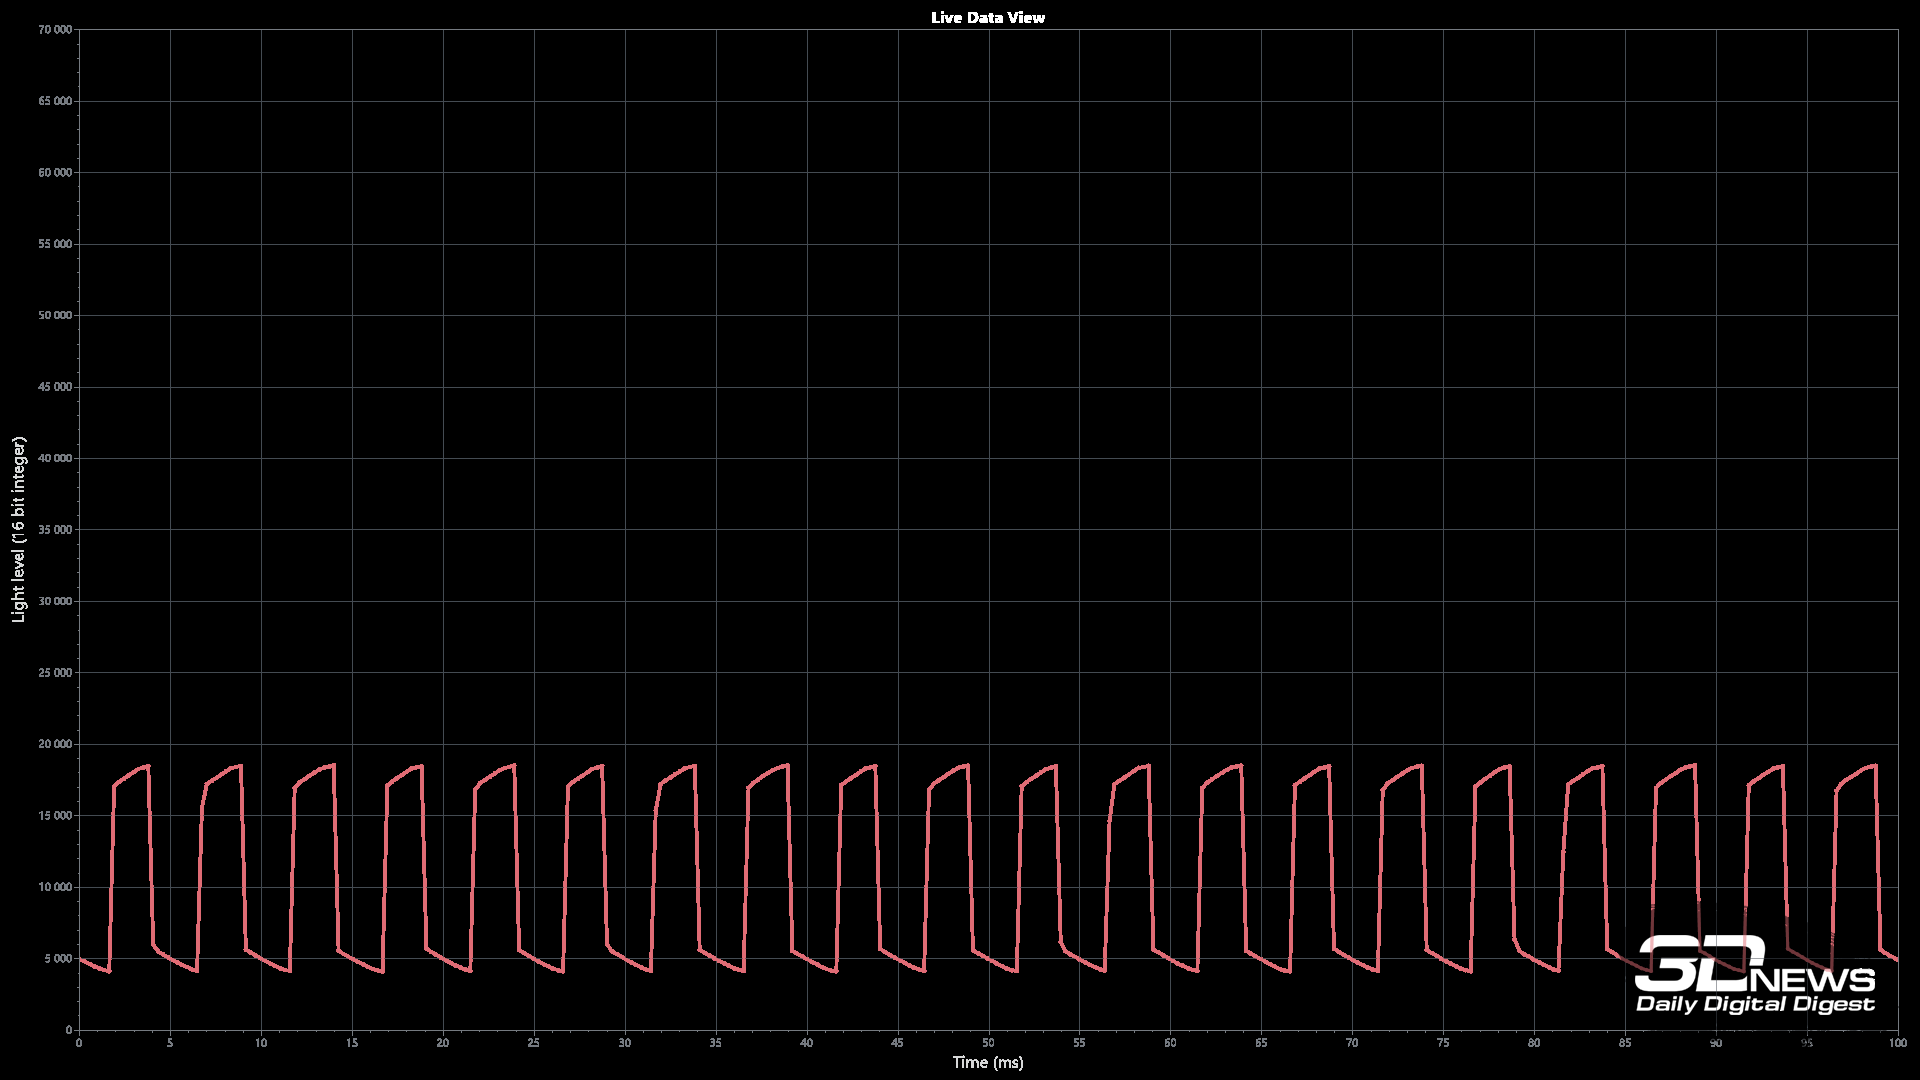Click the Time (ms) axis label

(987, 1062)
